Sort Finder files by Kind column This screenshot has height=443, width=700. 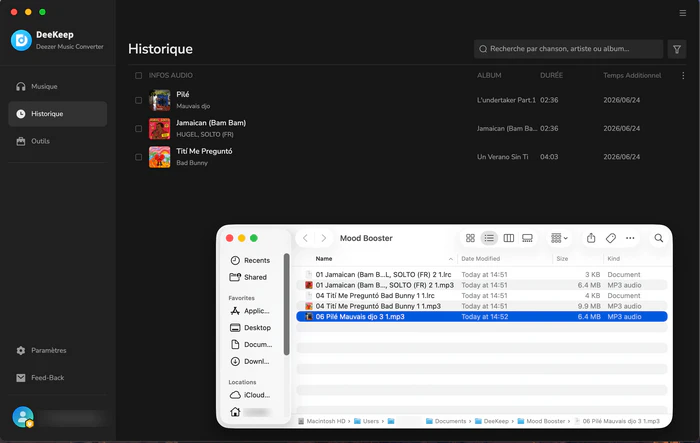[613, 259]
